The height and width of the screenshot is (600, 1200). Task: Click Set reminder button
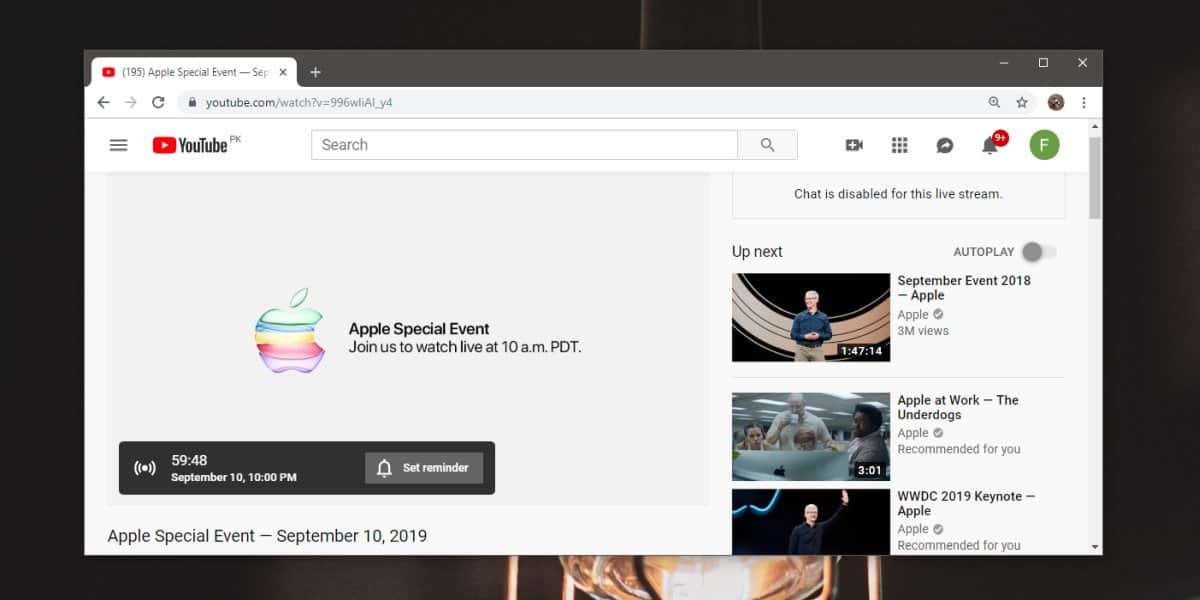pos(424,468)
